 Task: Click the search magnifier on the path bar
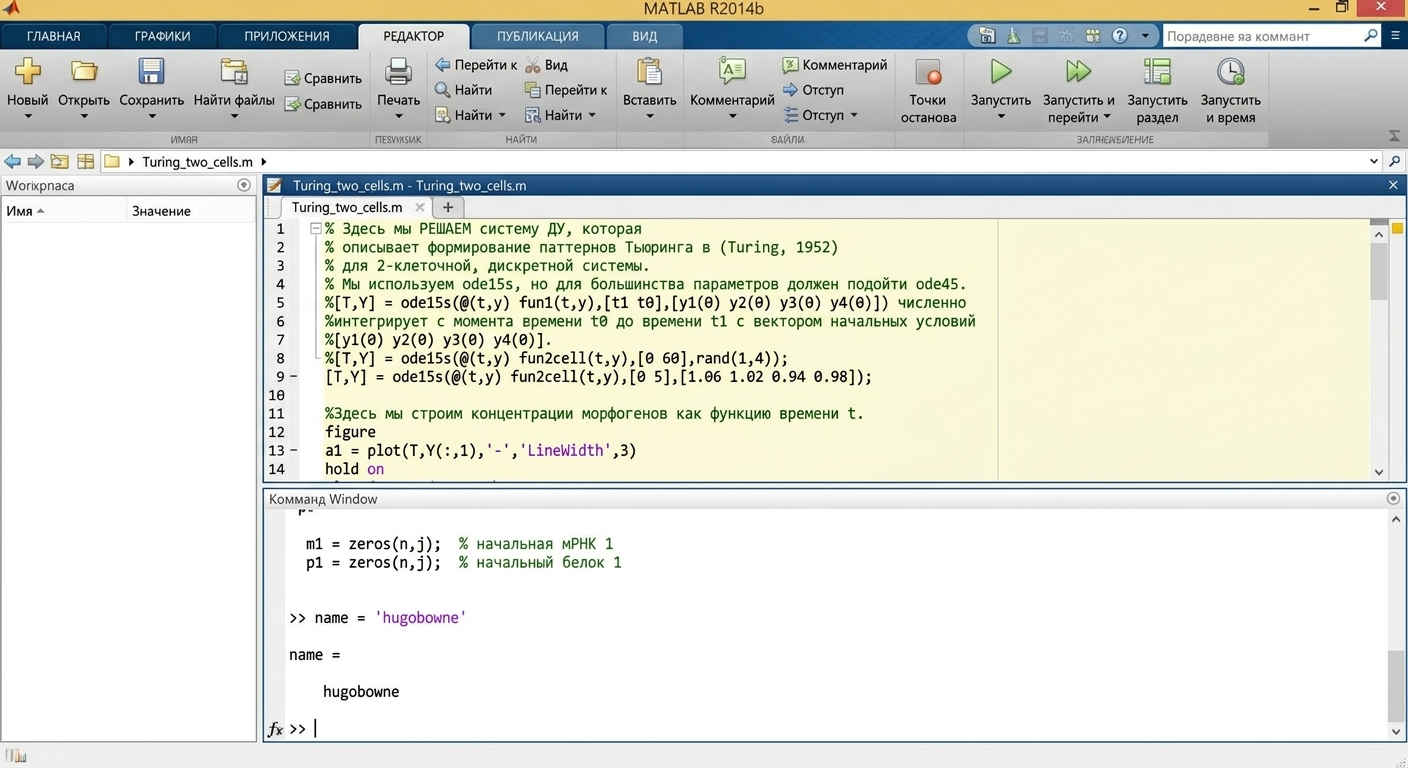tap(1395, 162)
